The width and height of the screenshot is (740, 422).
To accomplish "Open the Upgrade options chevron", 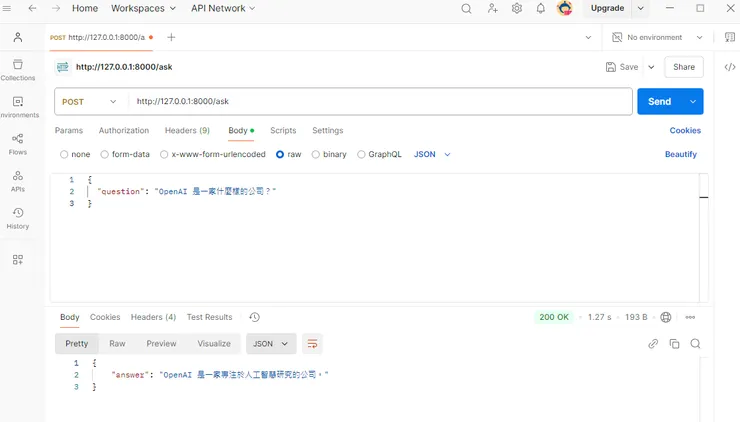I will [640, 8].
